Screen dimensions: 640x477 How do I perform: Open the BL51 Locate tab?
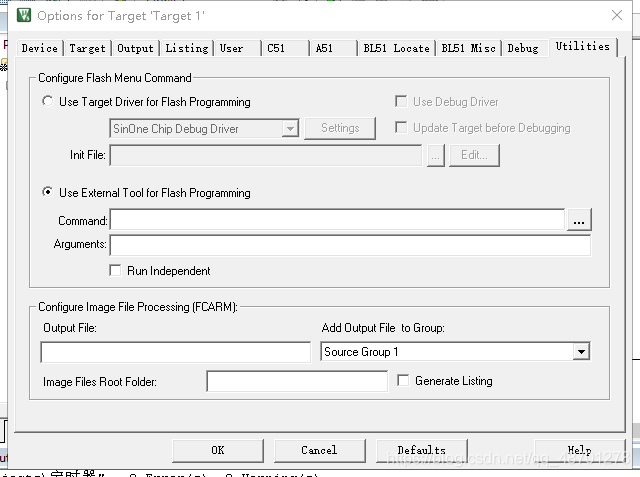tap(396, 48)
